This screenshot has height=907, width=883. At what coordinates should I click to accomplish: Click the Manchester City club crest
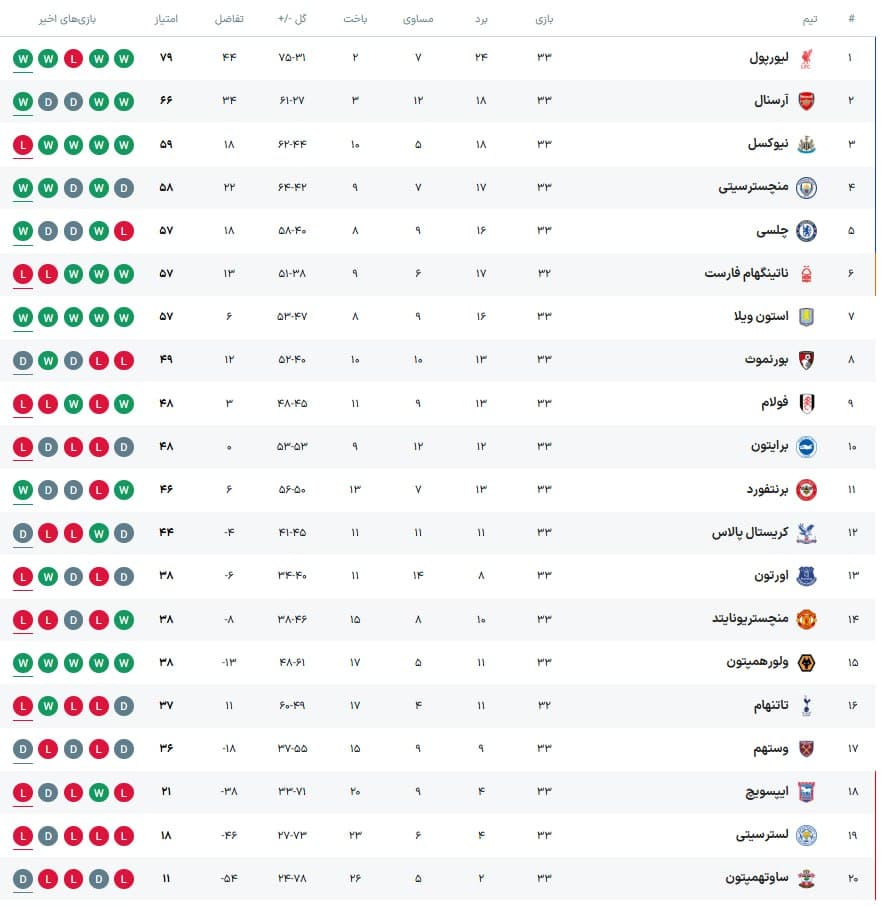[x=806, y=188]
